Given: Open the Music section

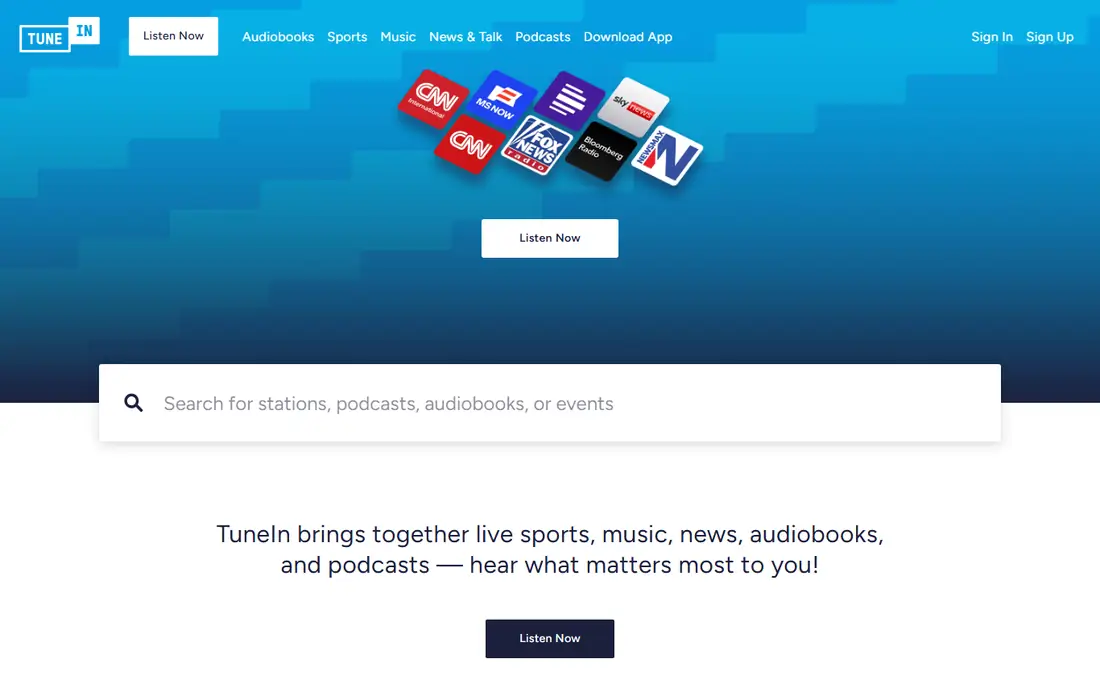Looking at the screenshot, I should [x=398, y=36].
